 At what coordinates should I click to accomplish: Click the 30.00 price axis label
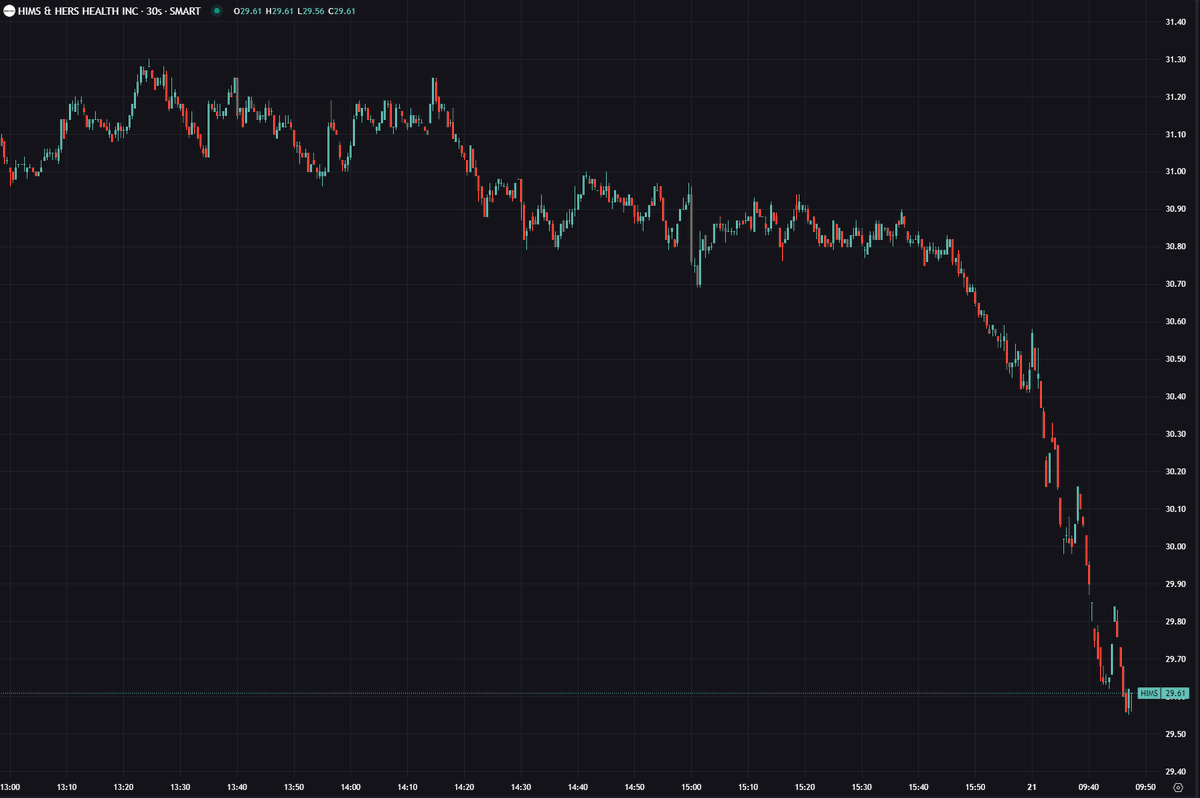[x=1175, y=547]
